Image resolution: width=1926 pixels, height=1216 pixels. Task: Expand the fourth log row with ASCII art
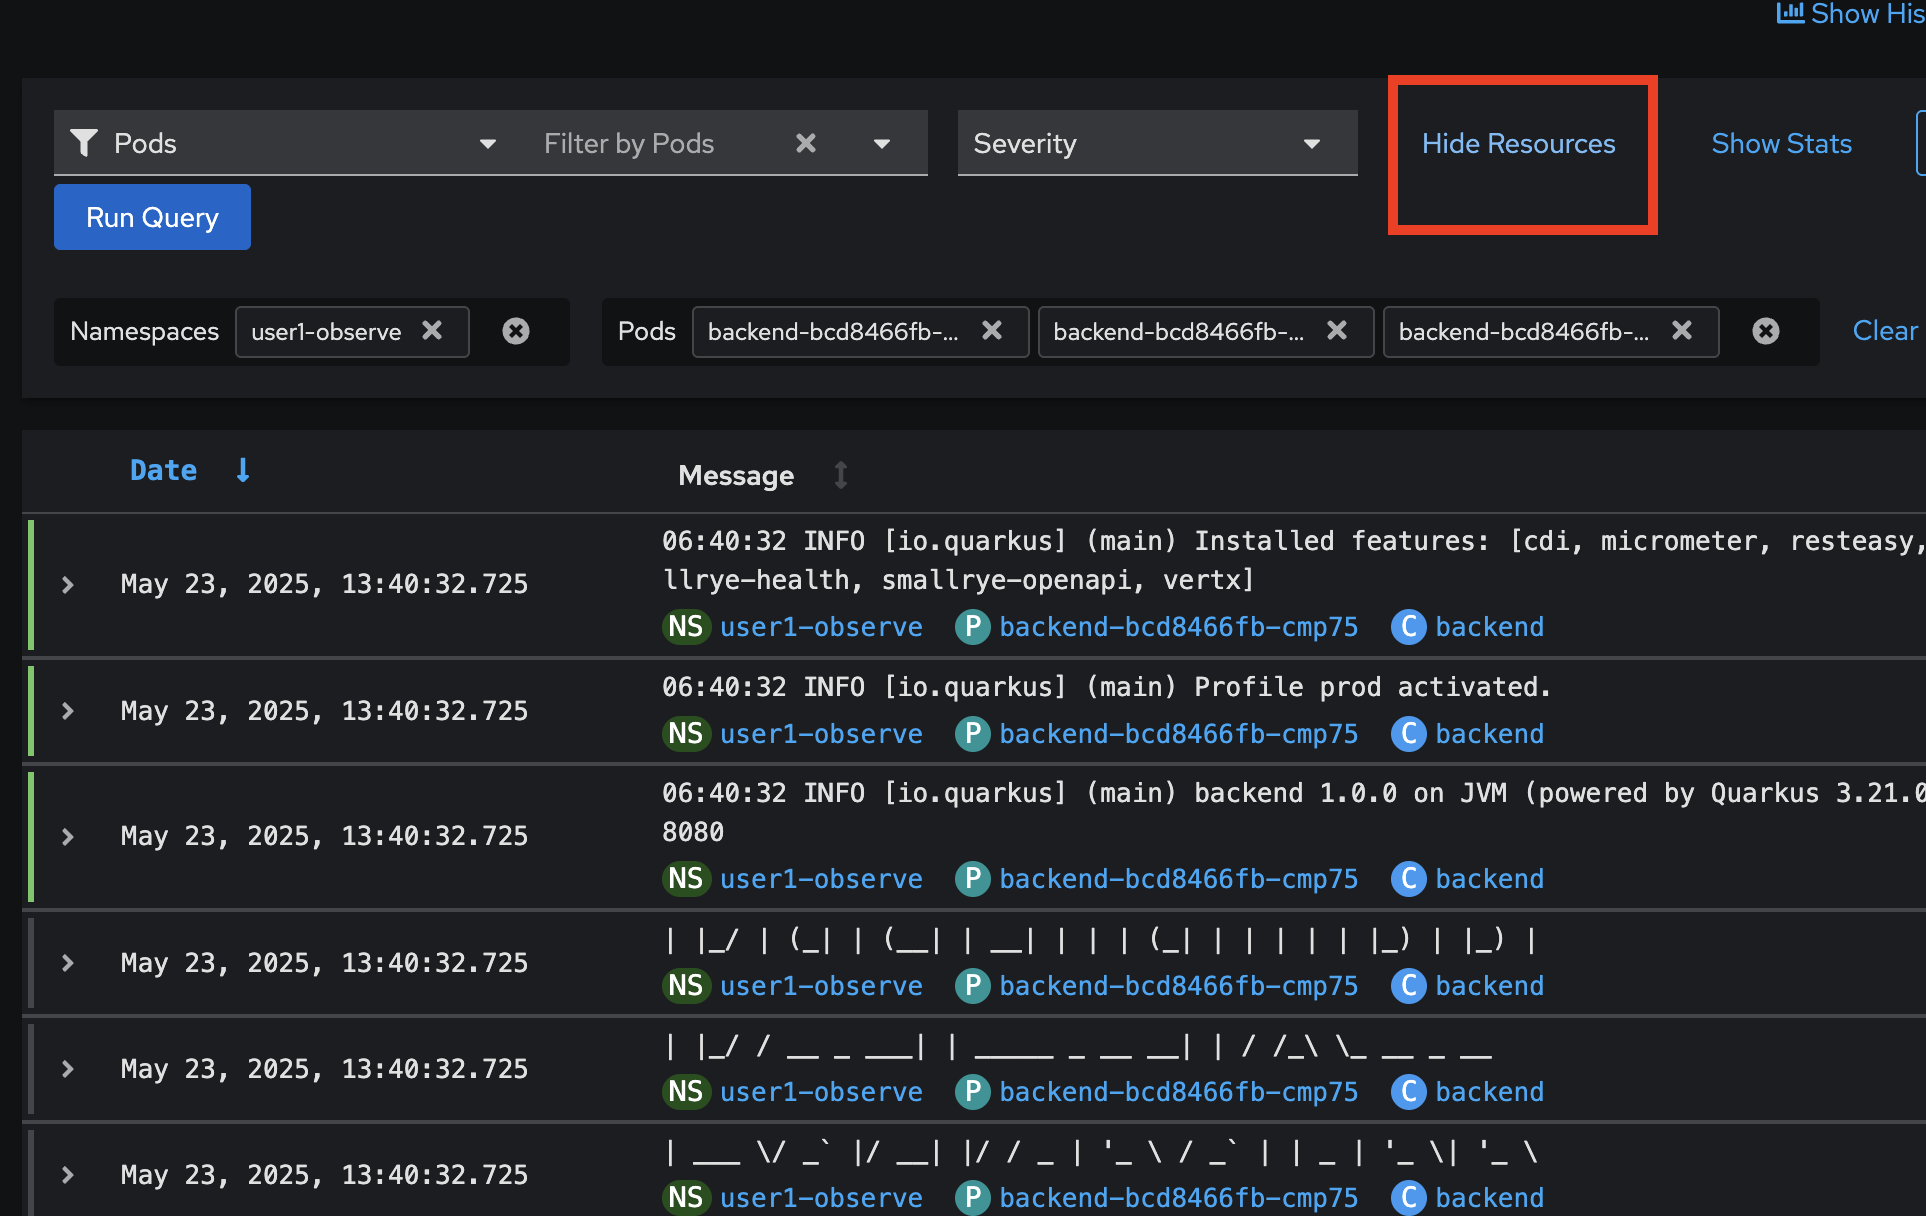(68, 963)
